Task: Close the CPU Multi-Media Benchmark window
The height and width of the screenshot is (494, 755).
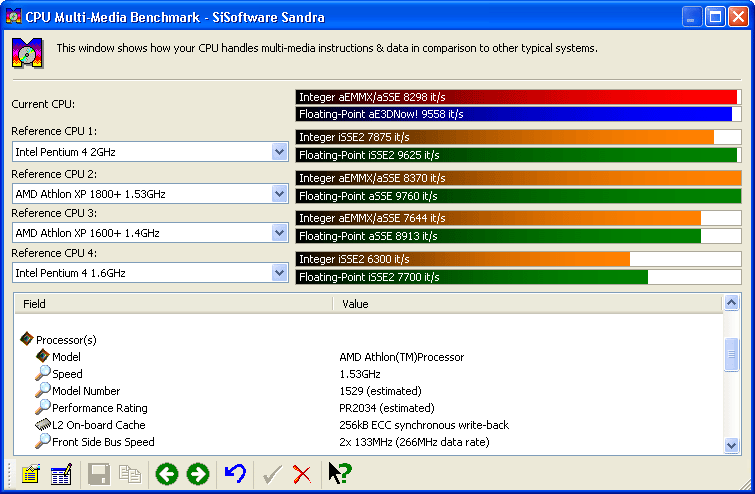Action: (x=739, y=17)
